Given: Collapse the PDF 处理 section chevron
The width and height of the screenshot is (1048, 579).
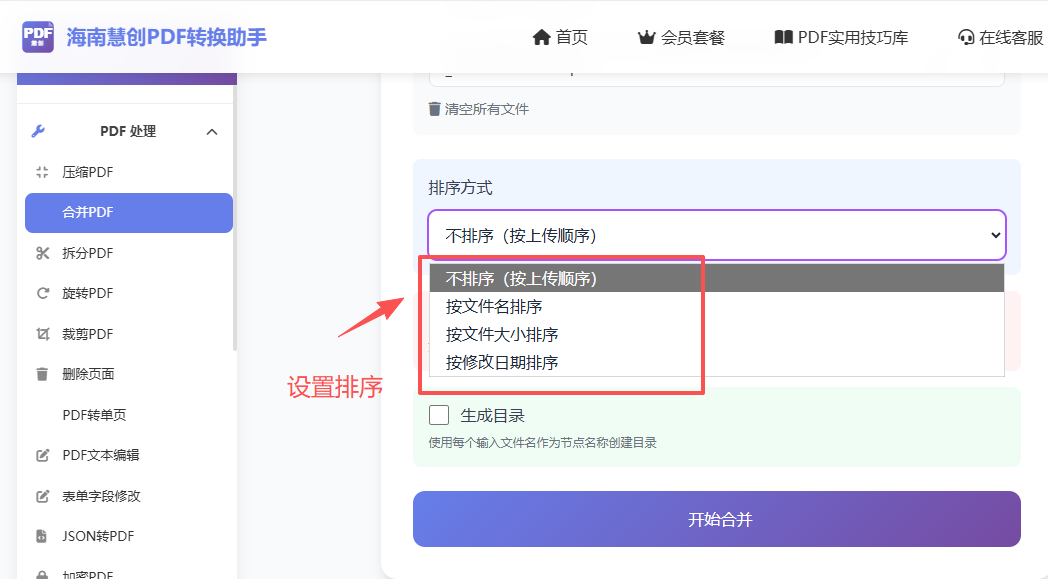Looking at the screenshot, I should (x=212, y=132).
